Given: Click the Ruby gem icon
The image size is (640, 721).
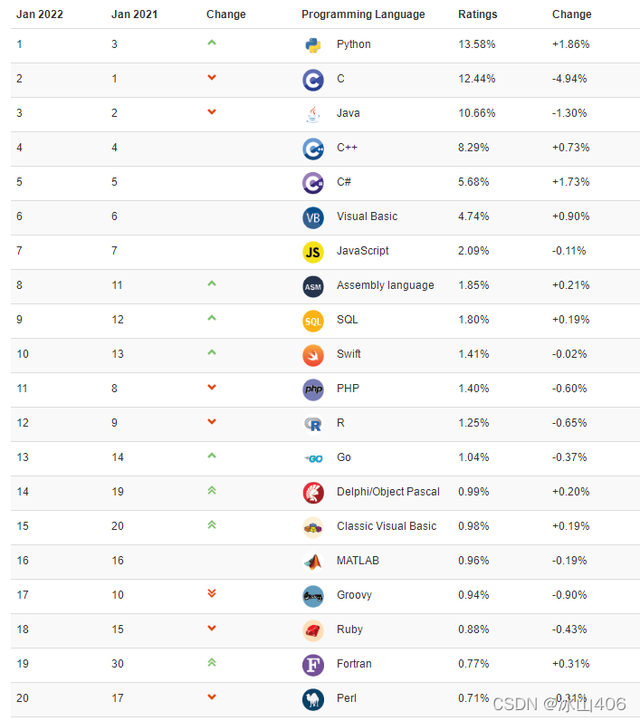Looking at the screenshot, I should coord(313,630).
